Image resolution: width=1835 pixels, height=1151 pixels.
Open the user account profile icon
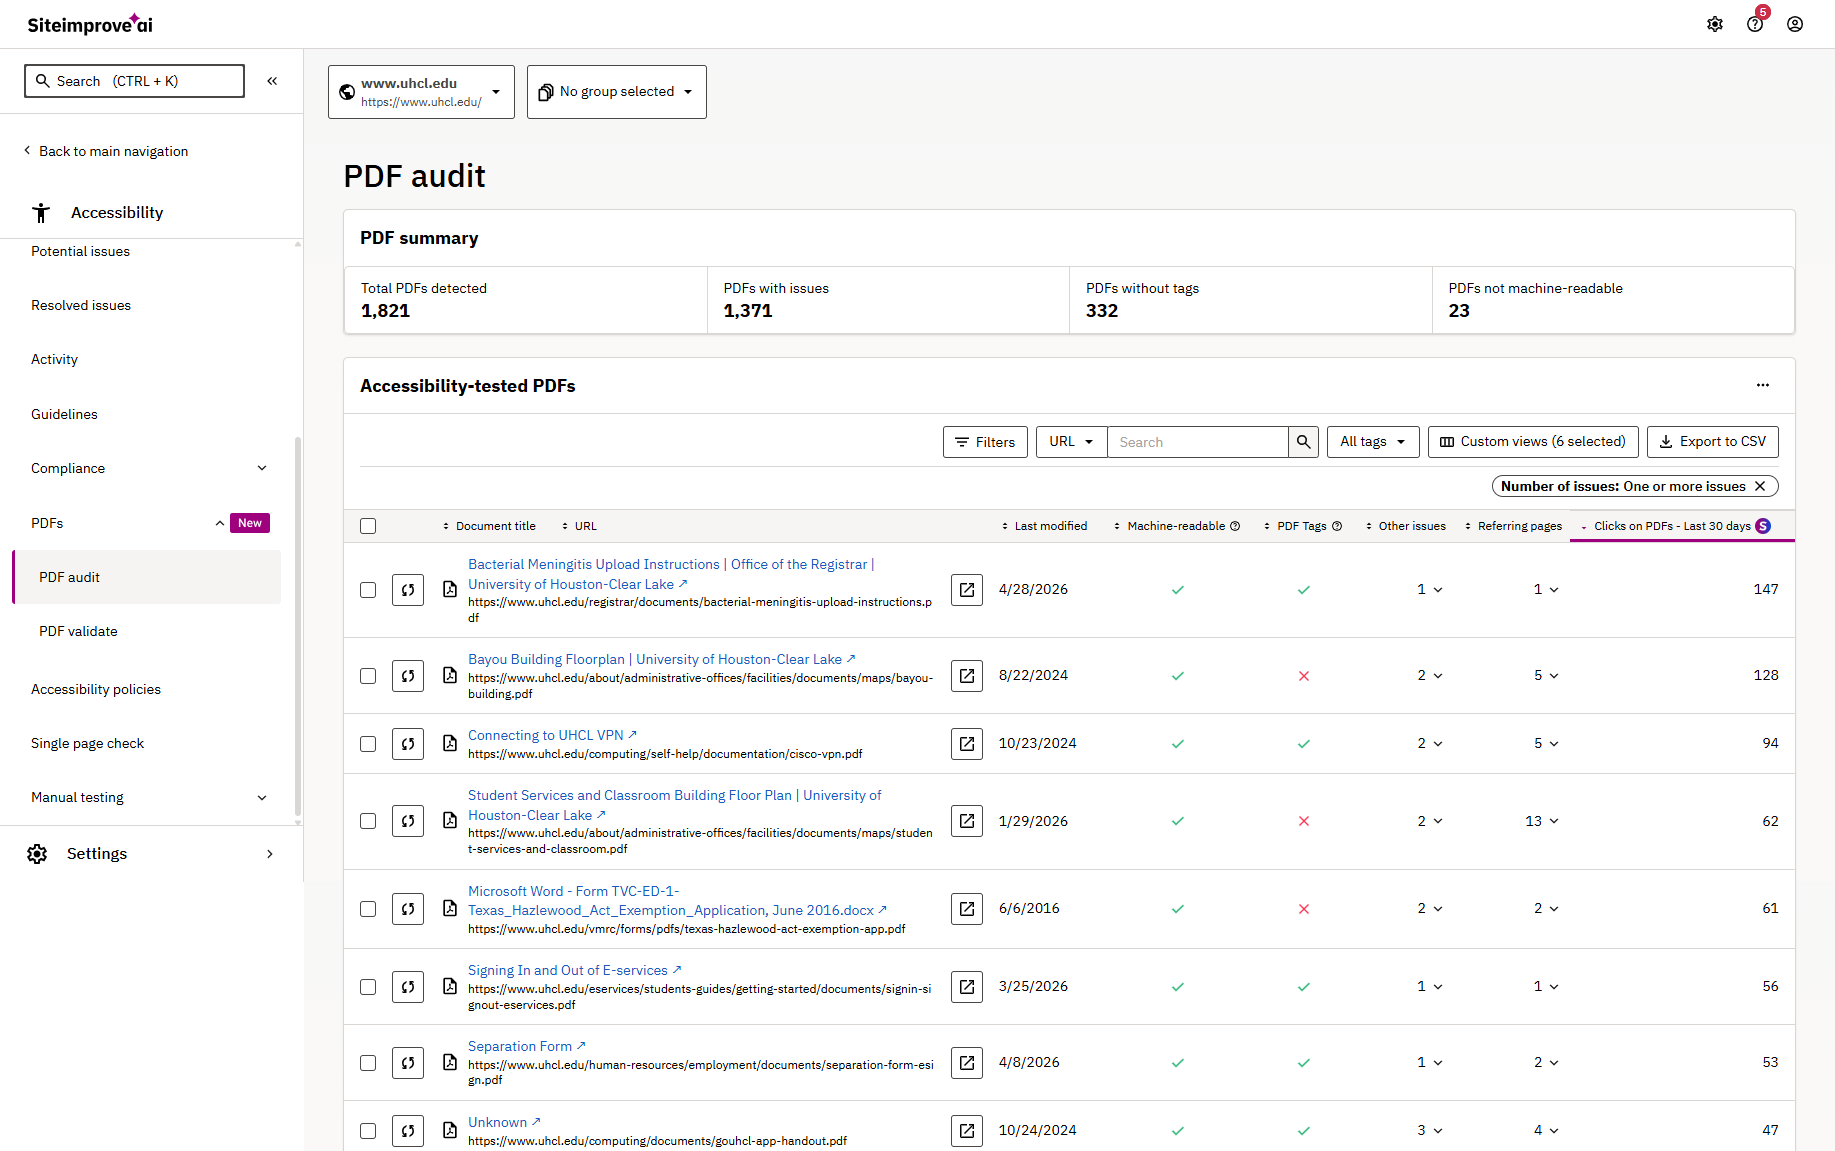(1795, 24)
